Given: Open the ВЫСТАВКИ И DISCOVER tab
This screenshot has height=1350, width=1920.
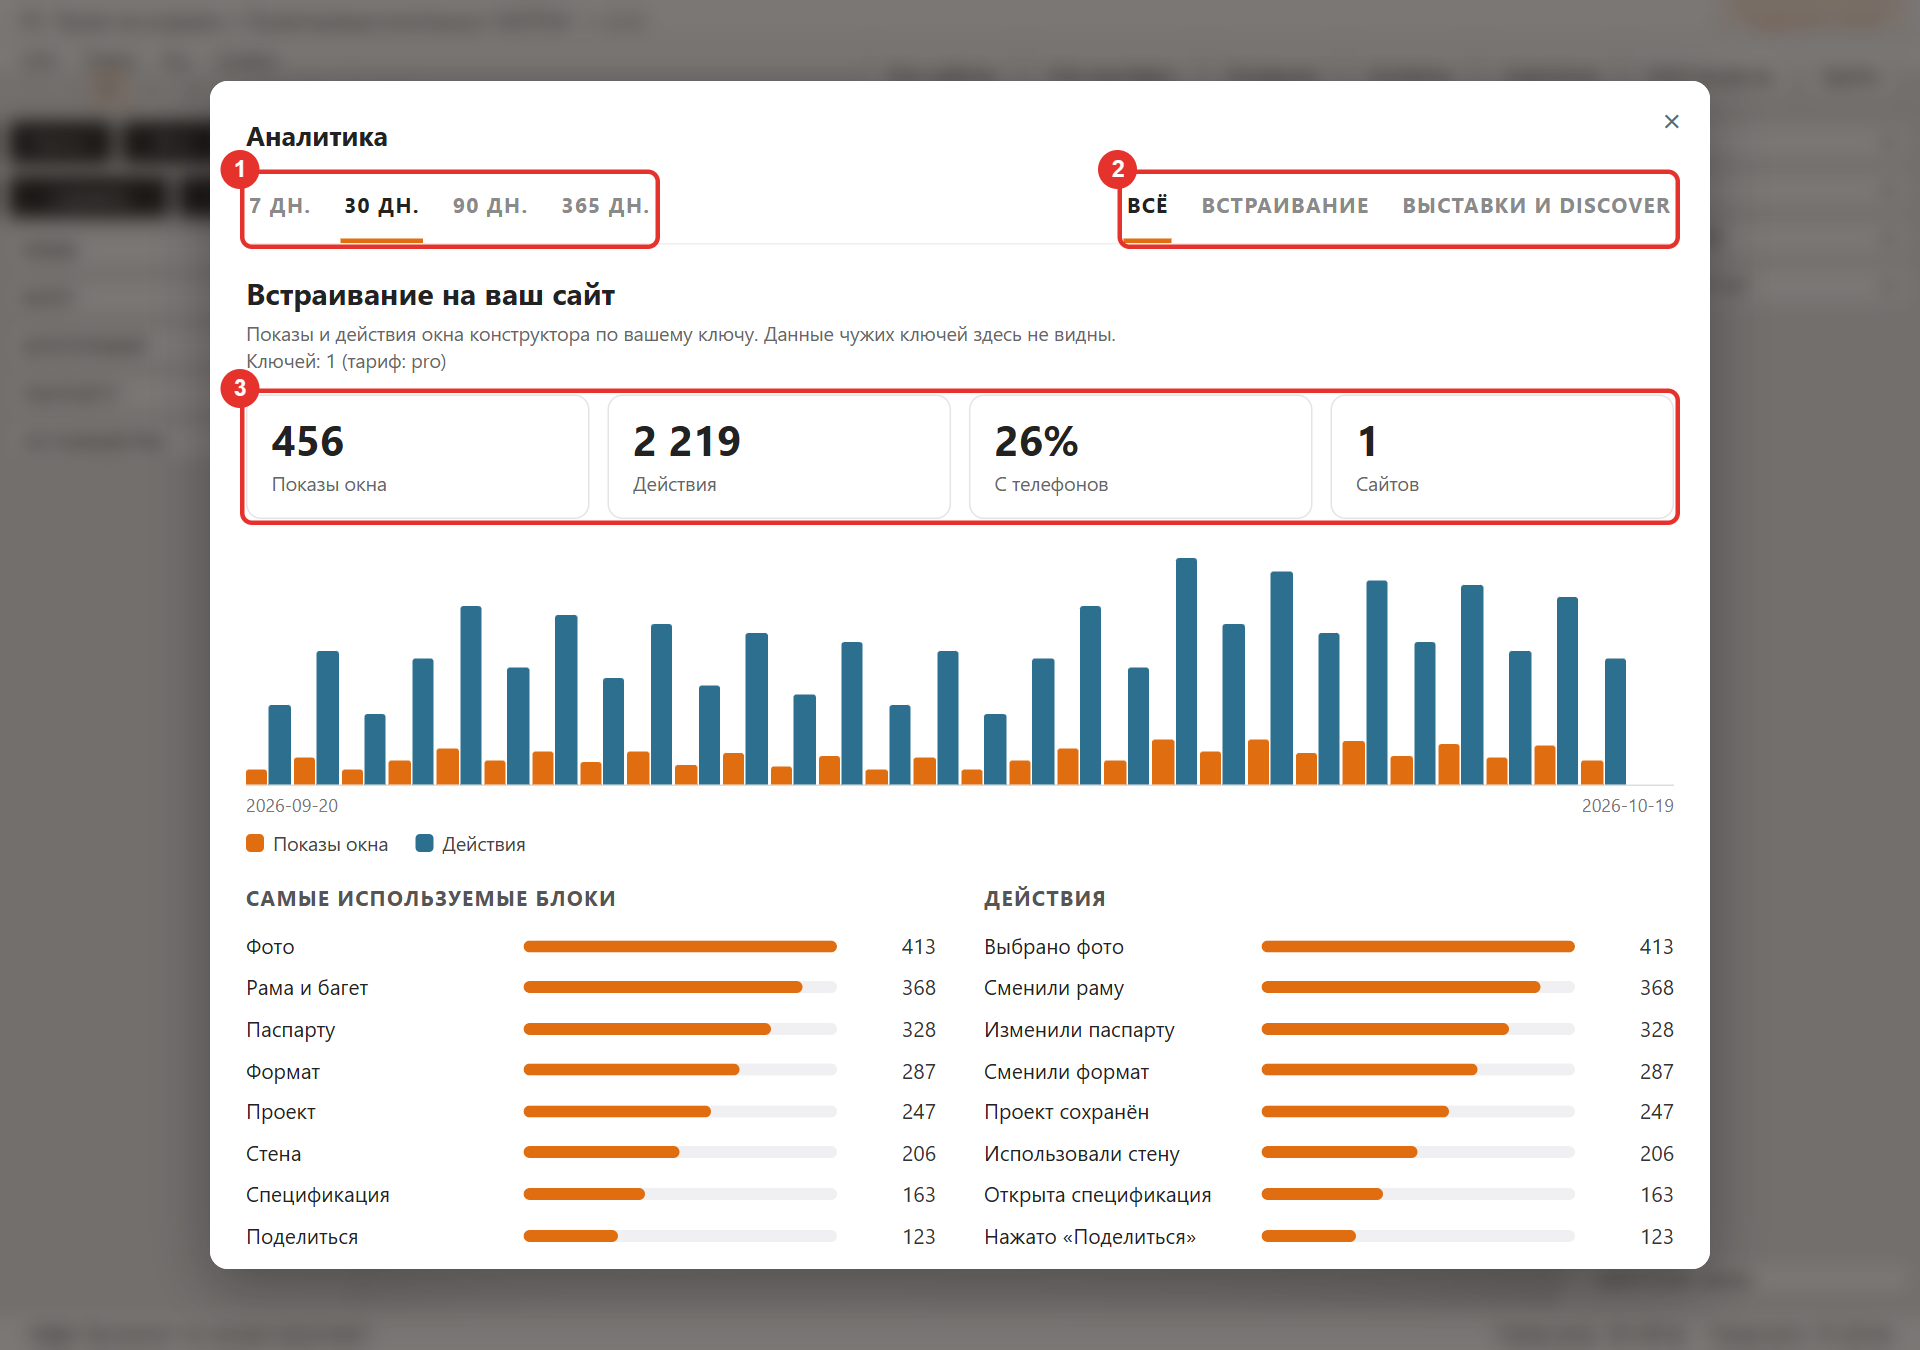Looking at the screenshot, I should (x=1535, y=206).
